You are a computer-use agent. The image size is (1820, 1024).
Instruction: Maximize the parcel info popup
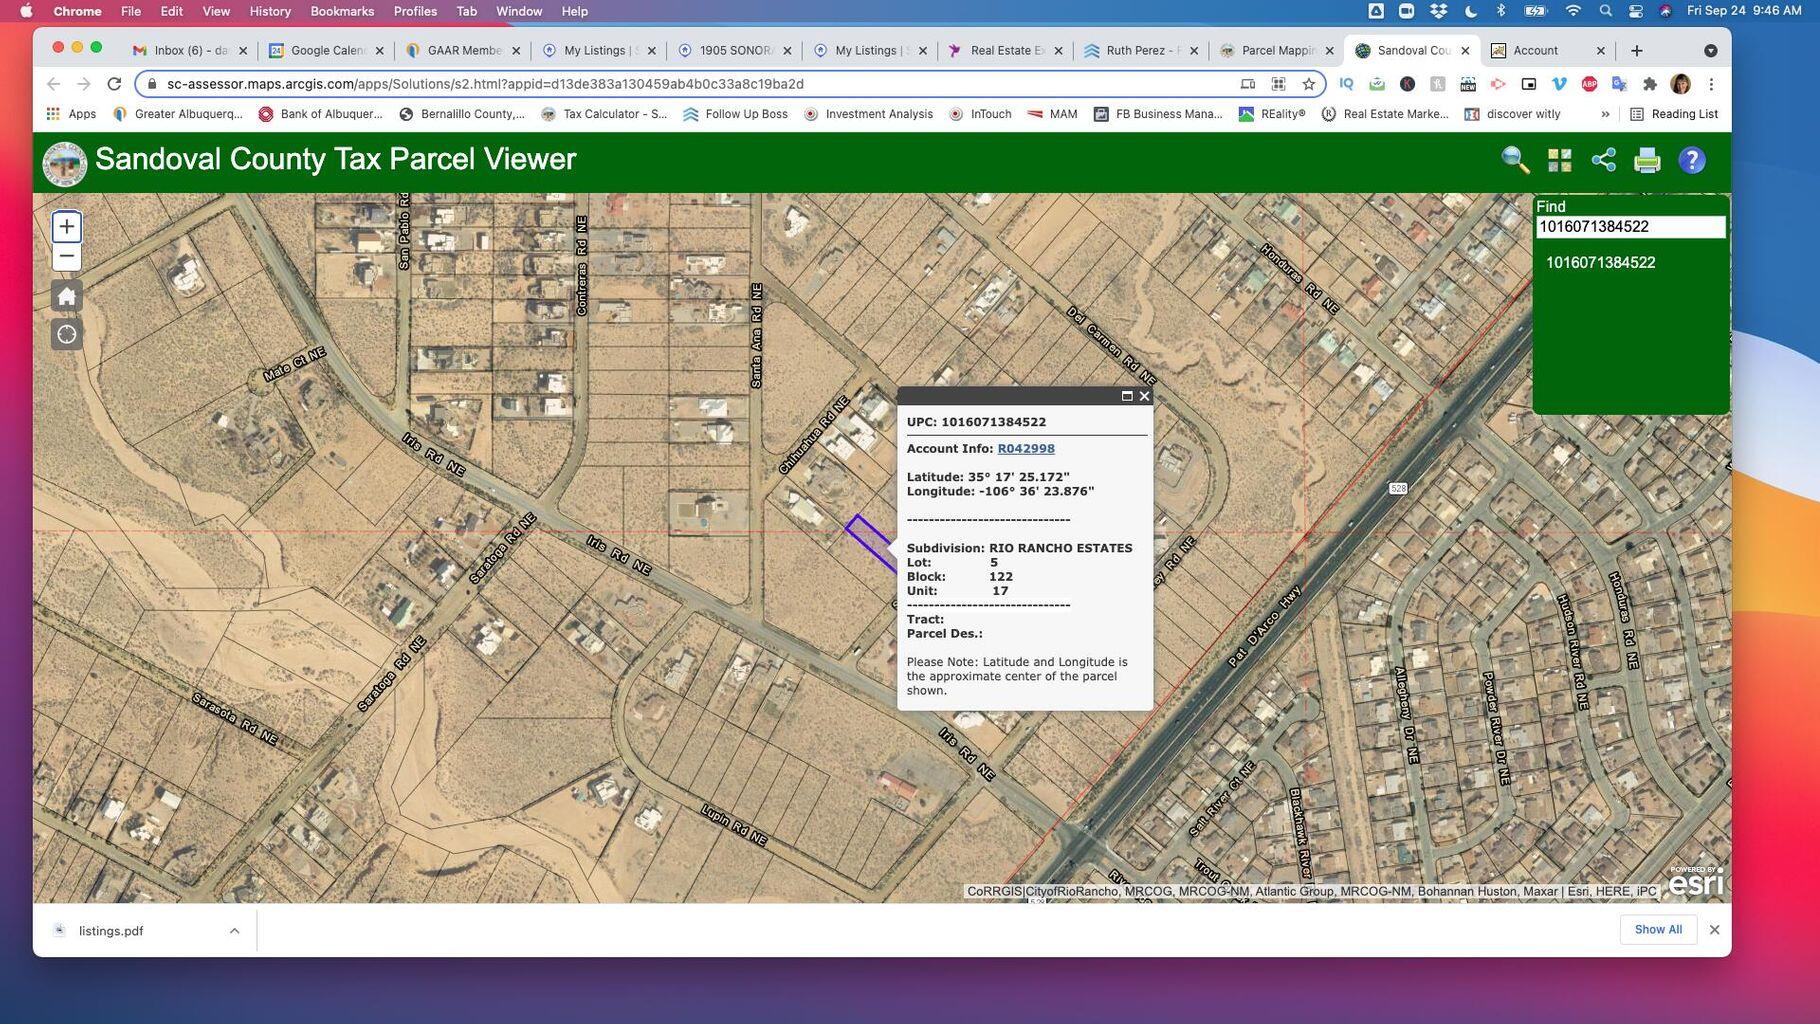1127,396
